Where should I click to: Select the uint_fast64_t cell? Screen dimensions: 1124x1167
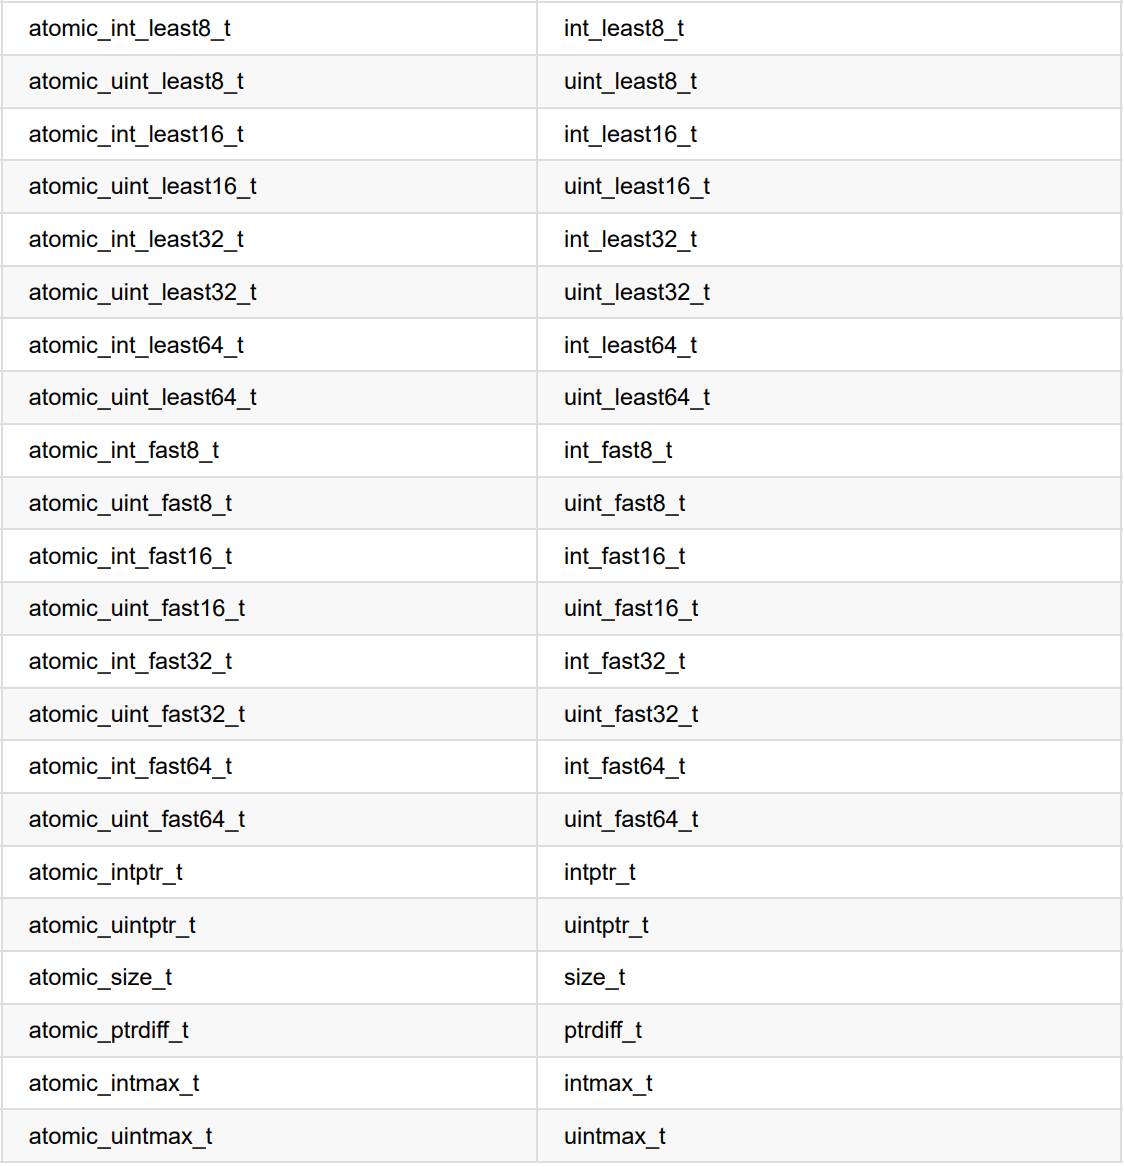coord(631,820)
